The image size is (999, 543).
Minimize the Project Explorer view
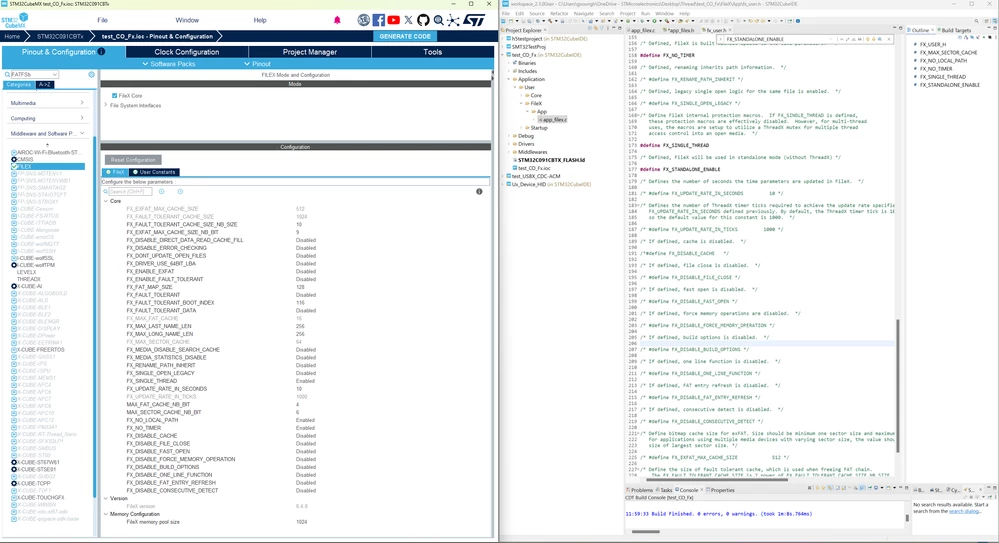[x=612, y=29]
